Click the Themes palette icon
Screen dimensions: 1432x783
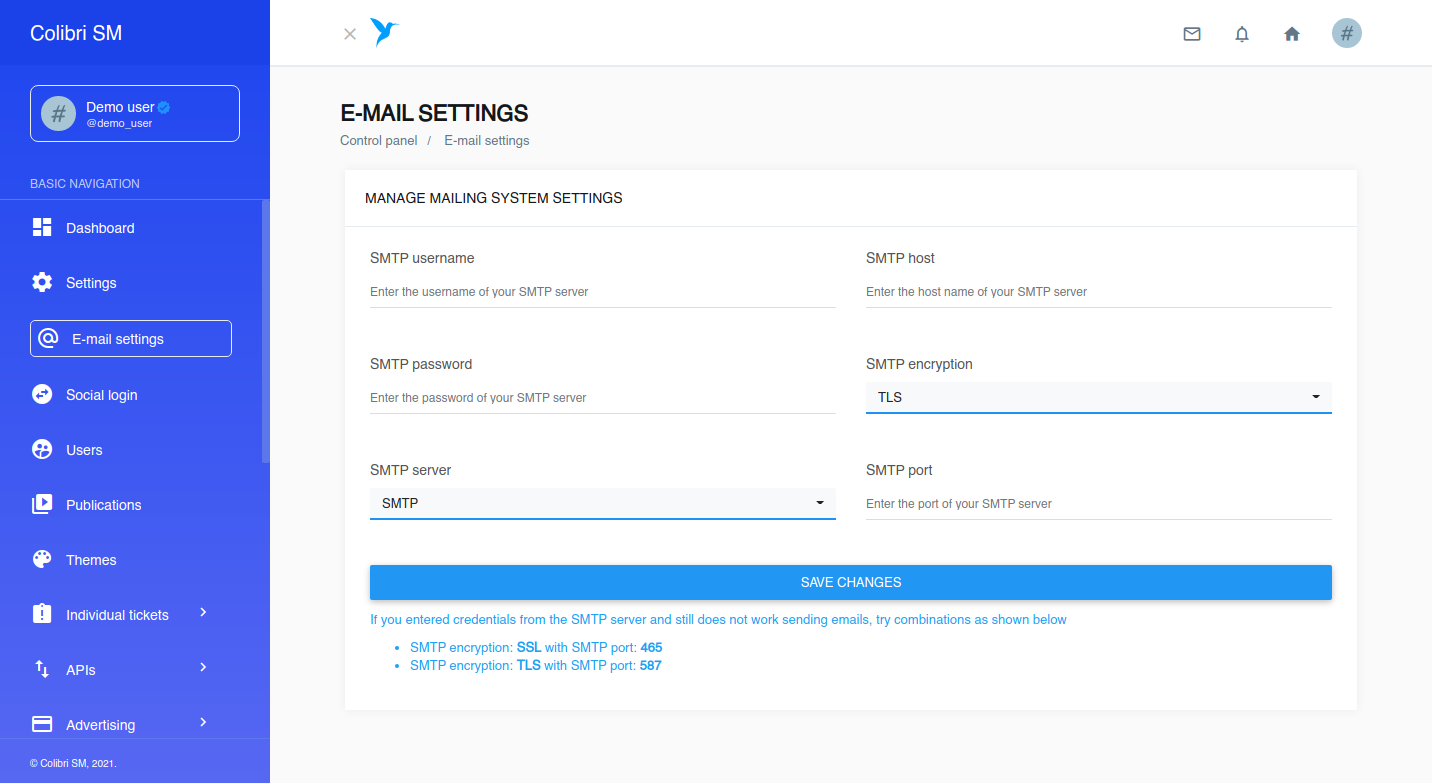click(42, 559)
